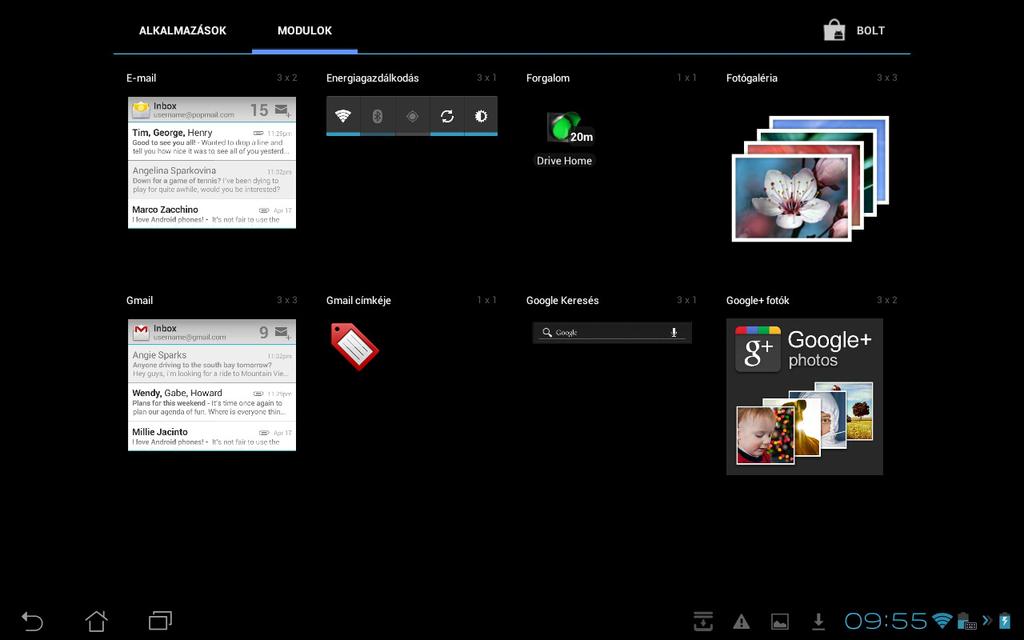The width and height of the screenshot is (1024, 640).
Task: Click the E-mail widget title
Action: [x=141, y=78]
